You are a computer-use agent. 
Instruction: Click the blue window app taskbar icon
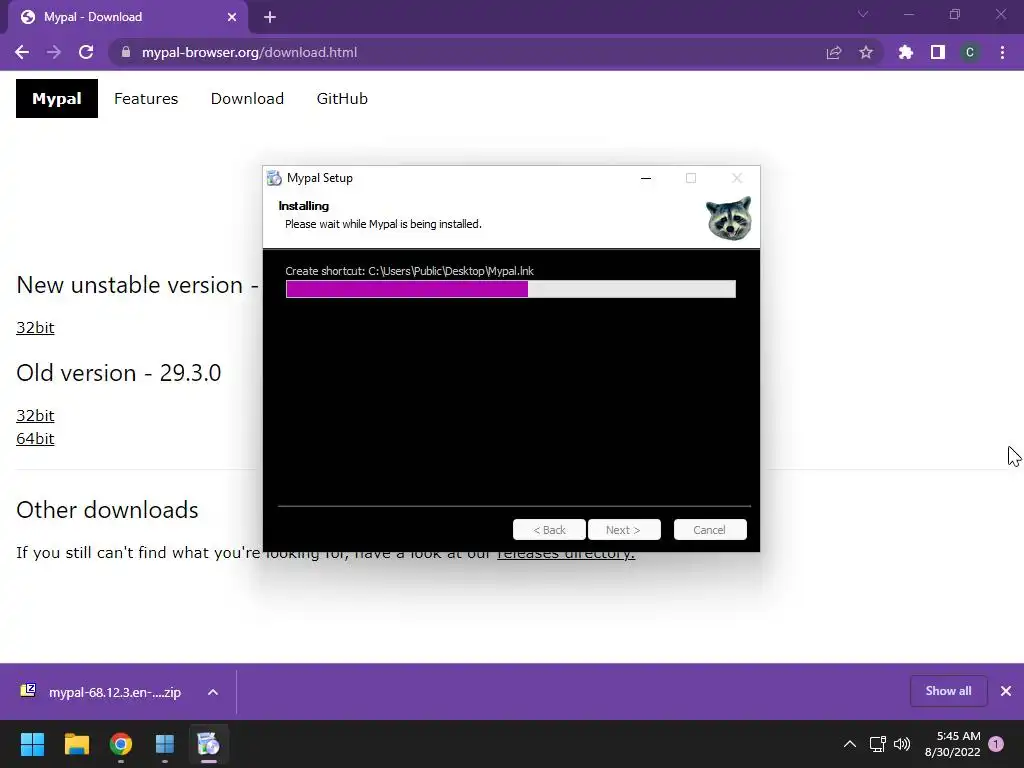click(165, 744)
